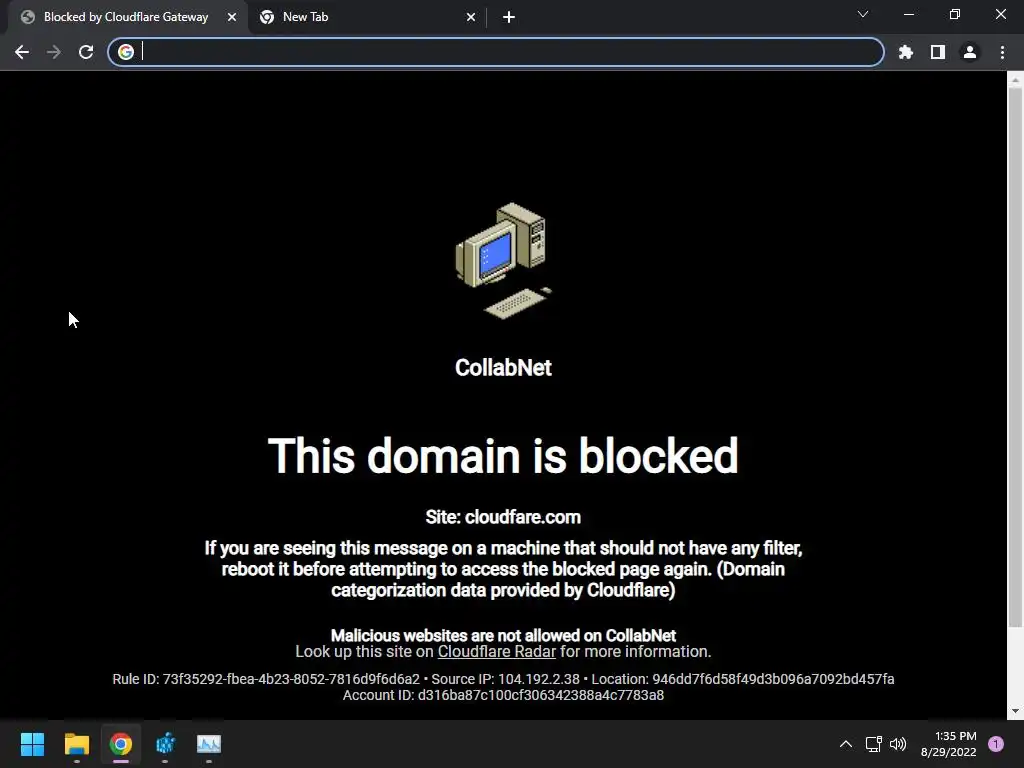Open the Extensions puzzle icon
Image resolution: width=1024 pixels, height=768 pixels.
tap(905, 52)
